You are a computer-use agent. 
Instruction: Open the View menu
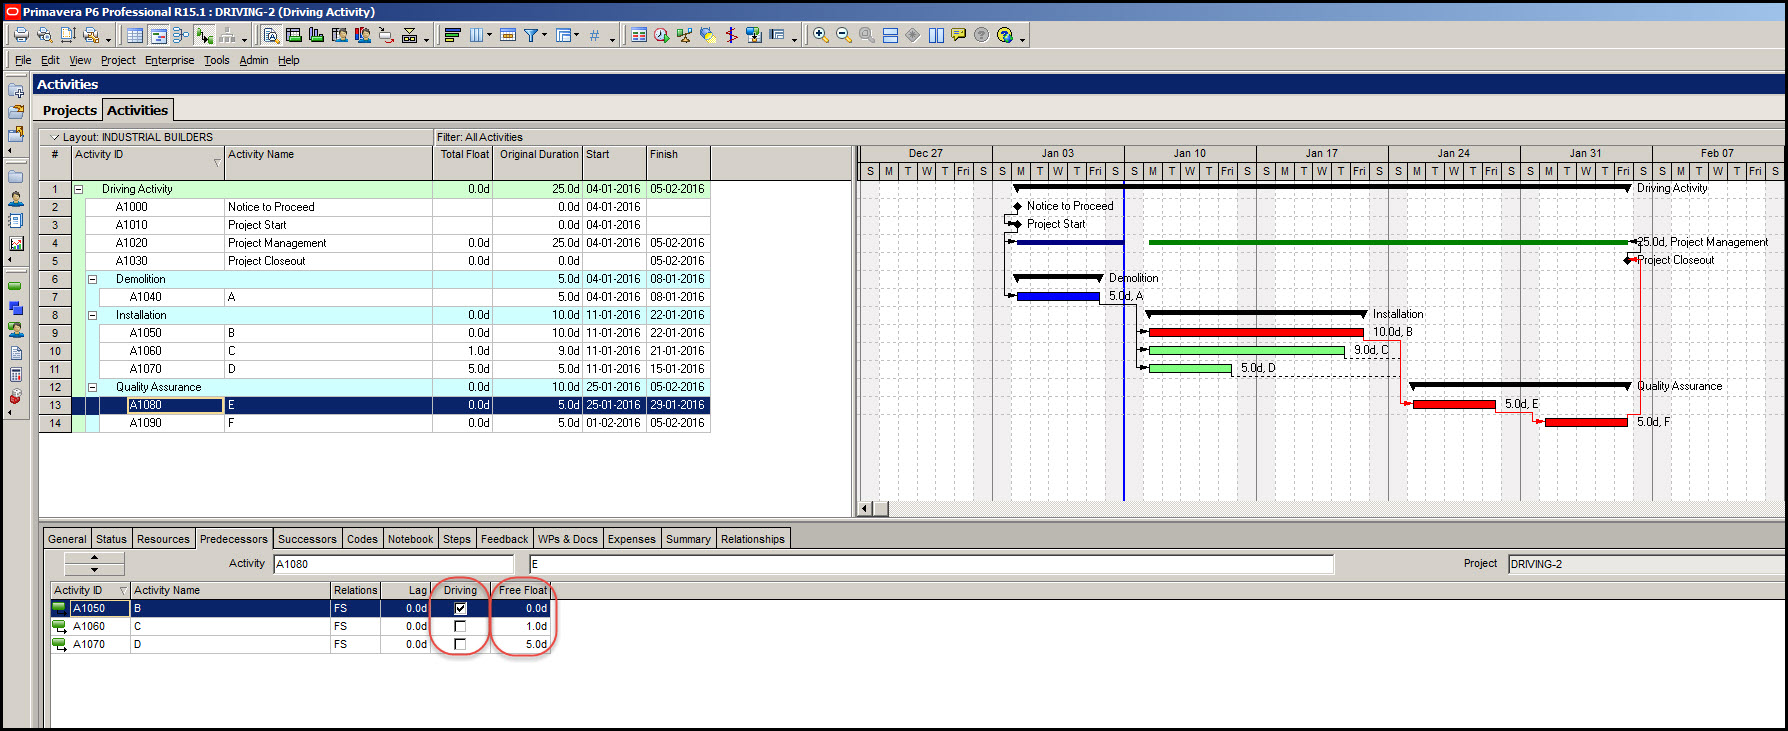(x=80, y=60)
